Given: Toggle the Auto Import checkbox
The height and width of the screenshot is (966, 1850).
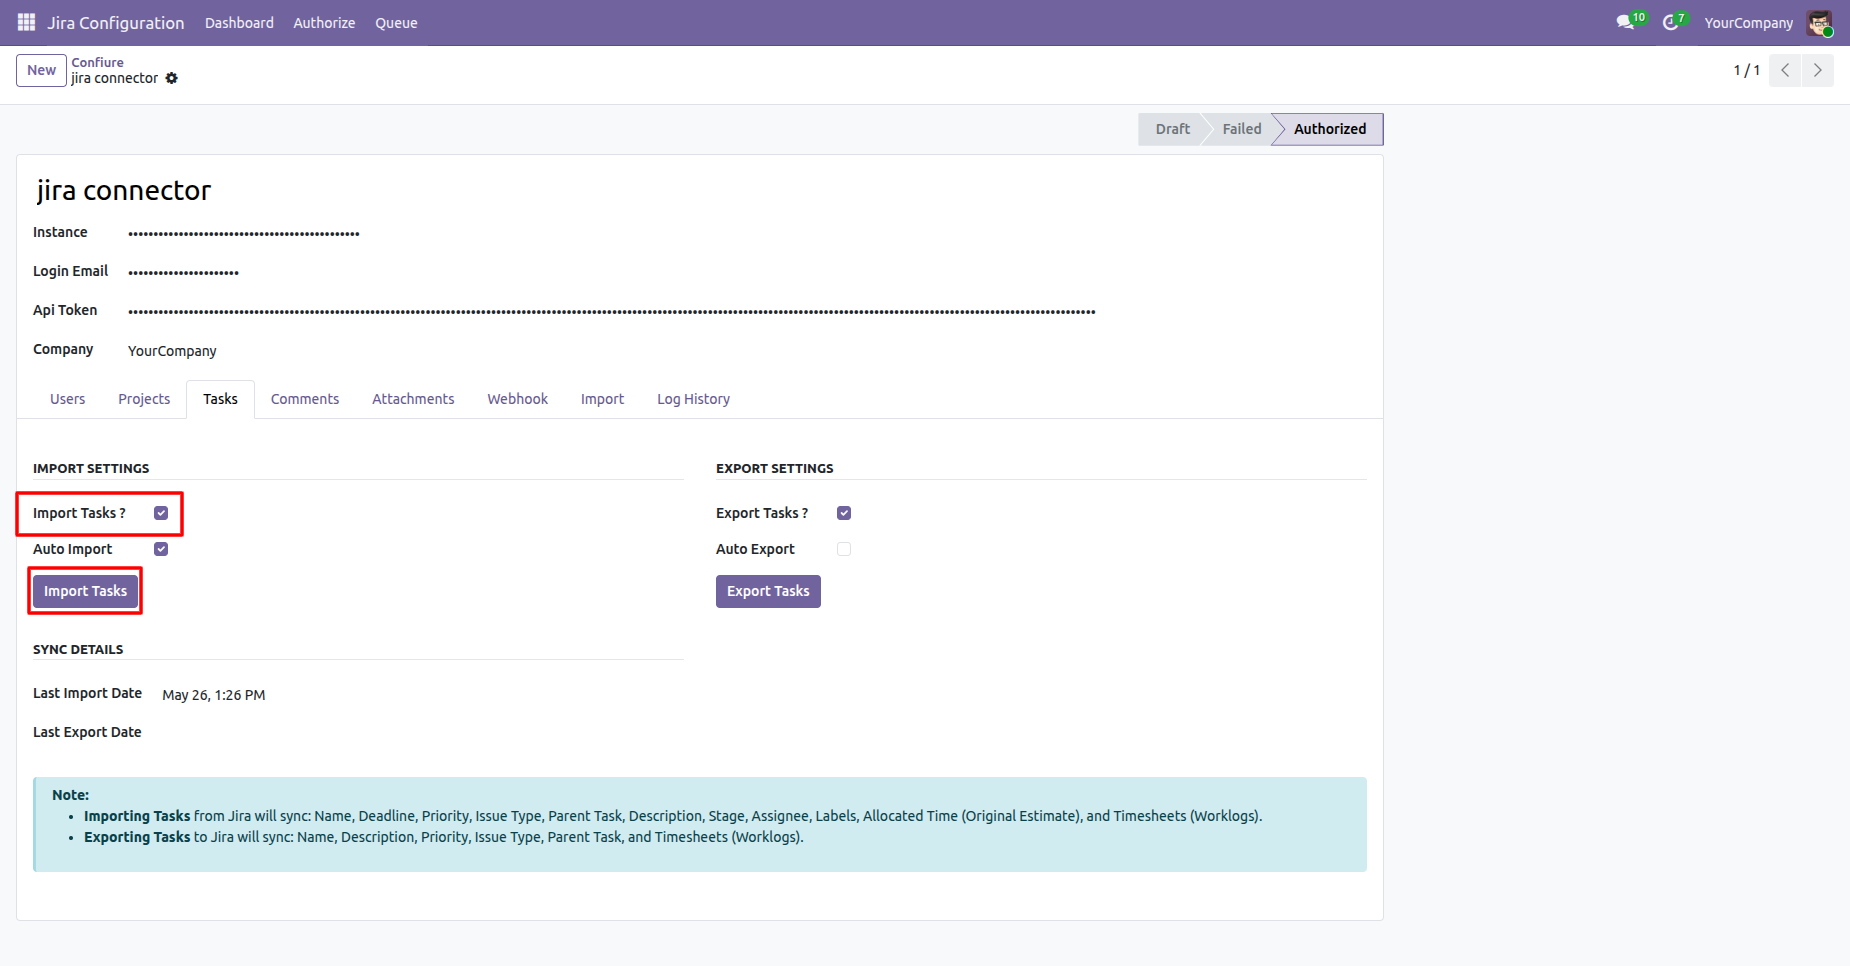Looking at the screenshot, I should (x=161, y=549).
